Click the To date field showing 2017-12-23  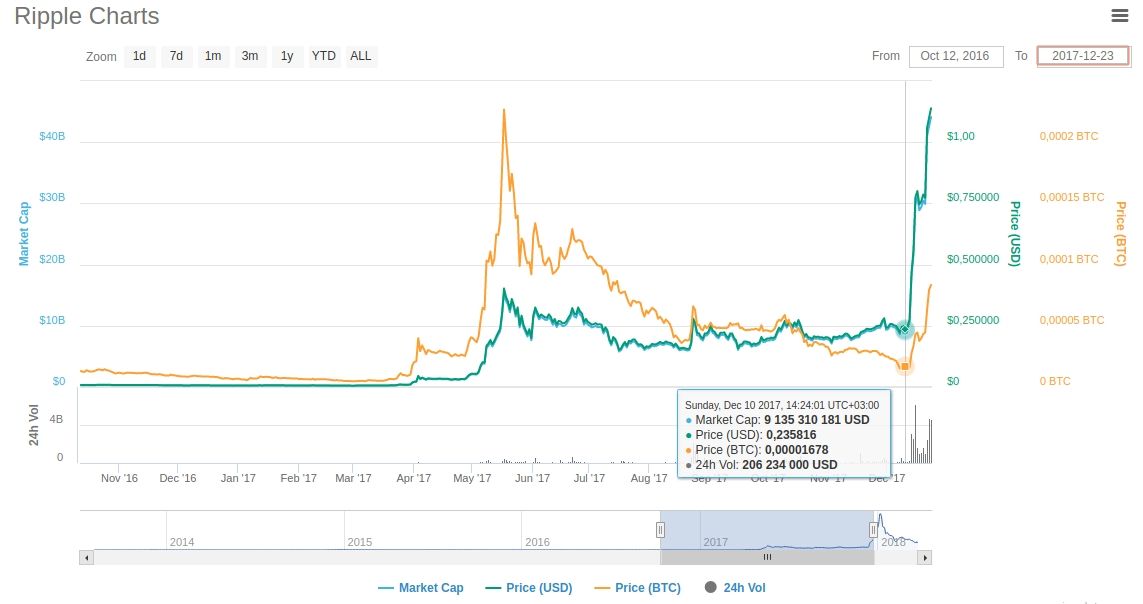pyautogui.click(x=1083, y=56)
